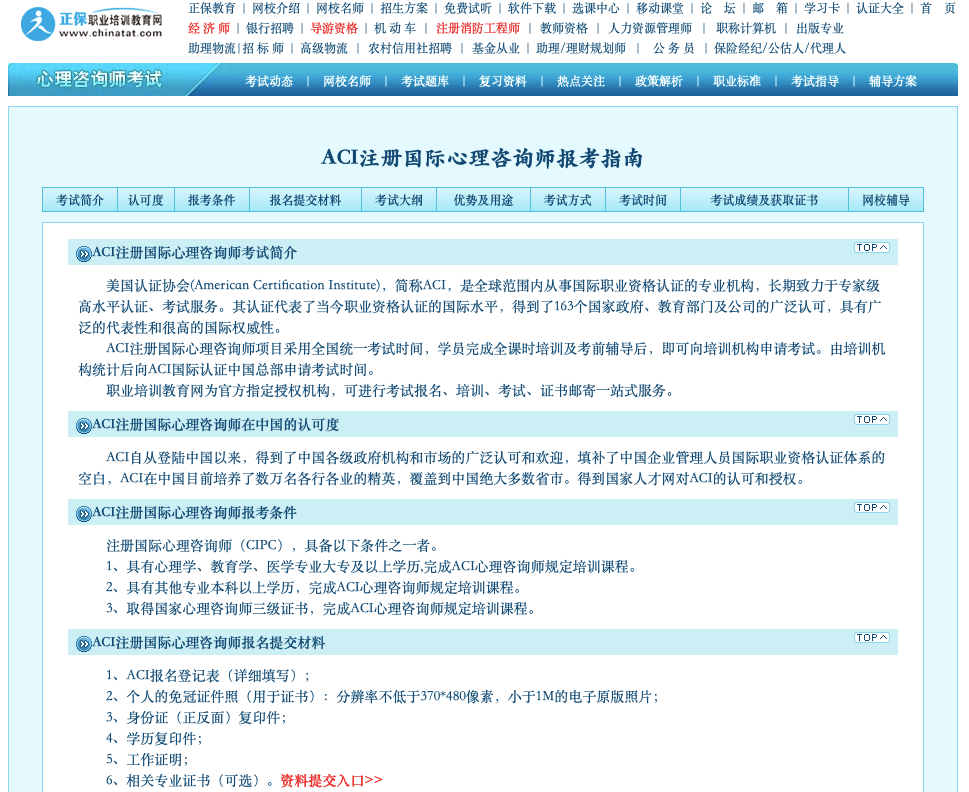Open 农村信用社招聘 link
This screenshot has height=792, width=969.
410,48
